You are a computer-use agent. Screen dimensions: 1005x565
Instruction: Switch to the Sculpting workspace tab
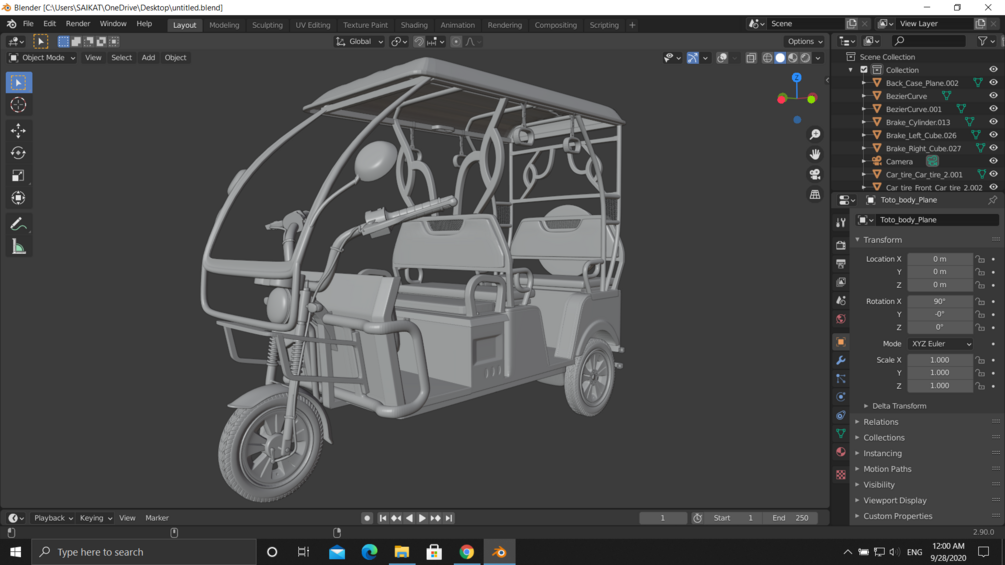click(267, 25)
